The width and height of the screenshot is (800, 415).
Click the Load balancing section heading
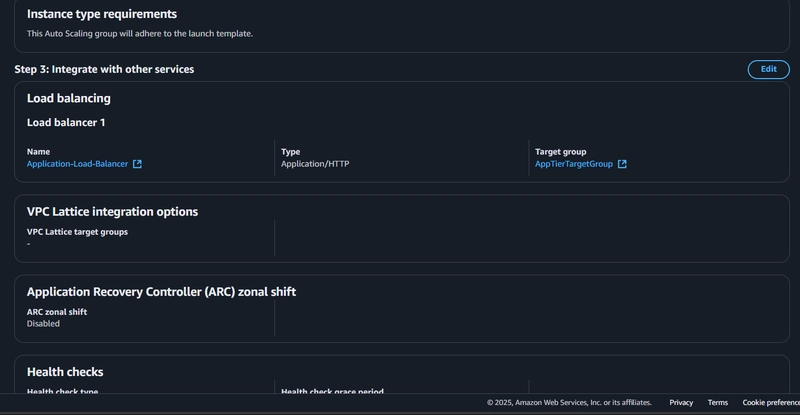pos(68,98)
